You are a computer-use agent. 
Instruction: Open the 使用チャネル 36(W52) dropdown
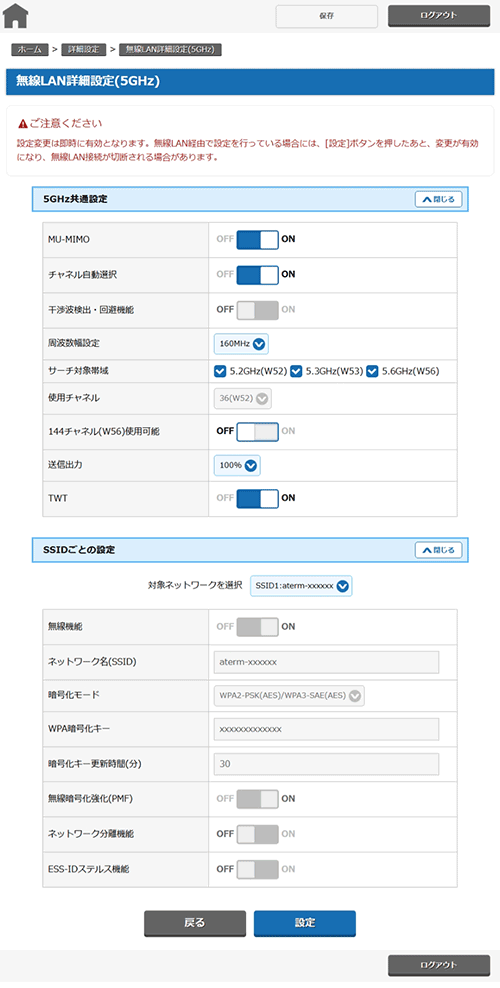point(242,398)
